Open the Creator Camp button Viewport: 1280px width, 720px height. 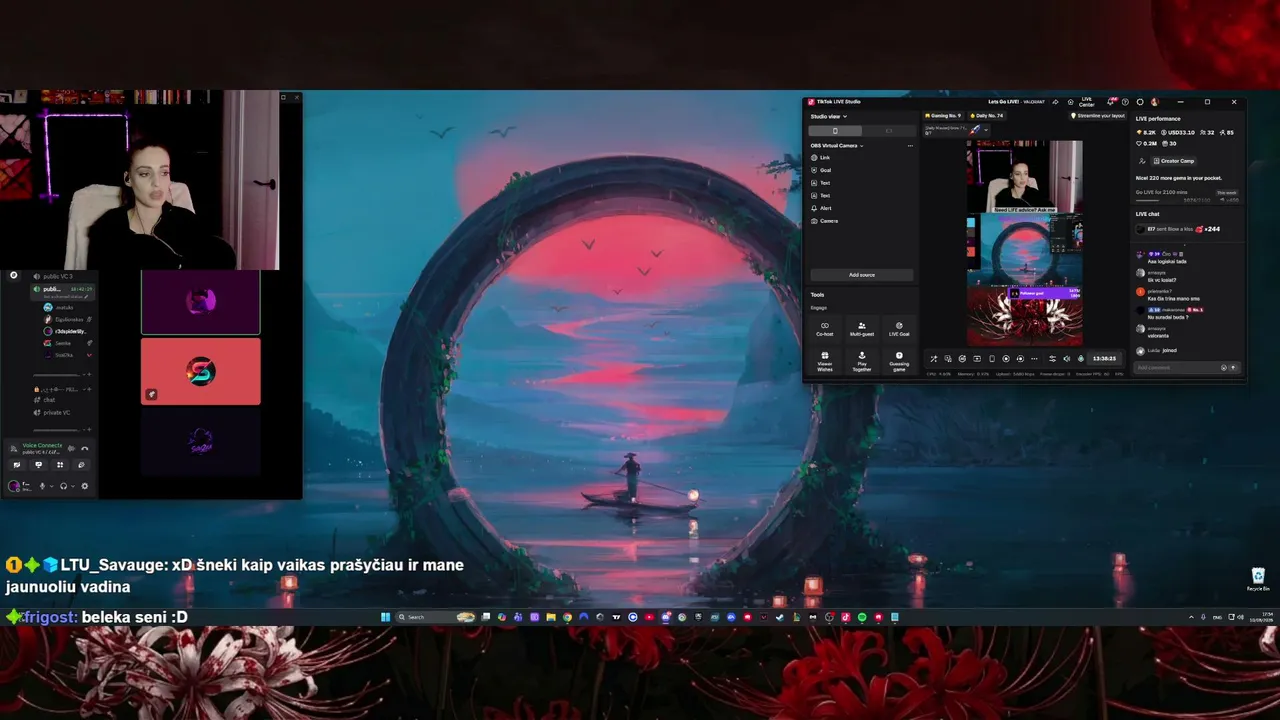tap(1174, 160)
